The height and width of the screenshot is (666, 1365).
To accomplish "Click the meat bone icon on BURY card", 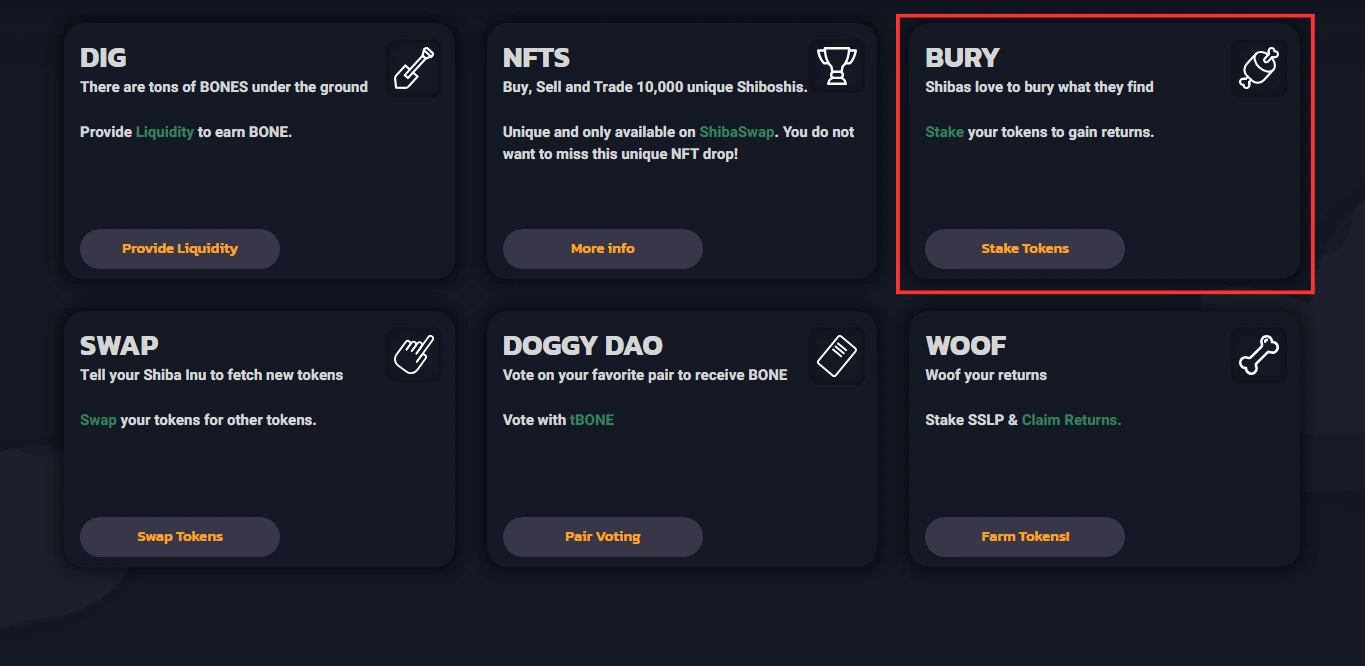I will pos(1259,68).
